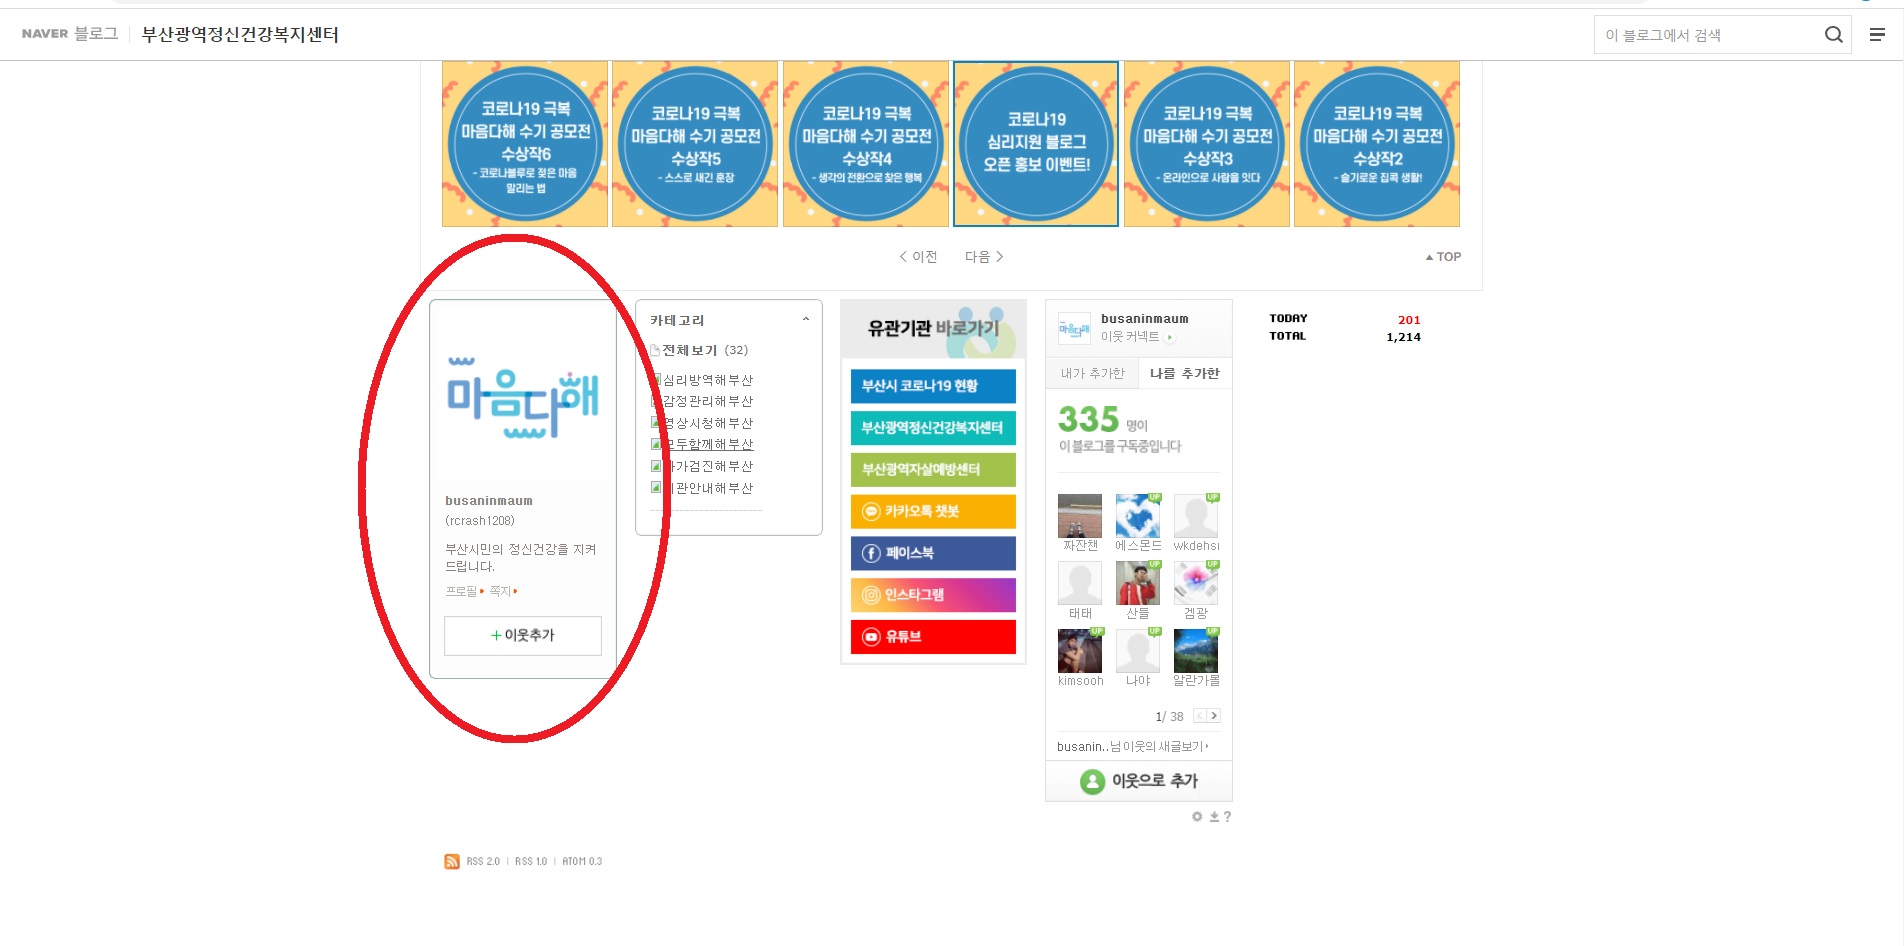Go to next page of neighbor list
The image size is (1904, 946).
1214,716
